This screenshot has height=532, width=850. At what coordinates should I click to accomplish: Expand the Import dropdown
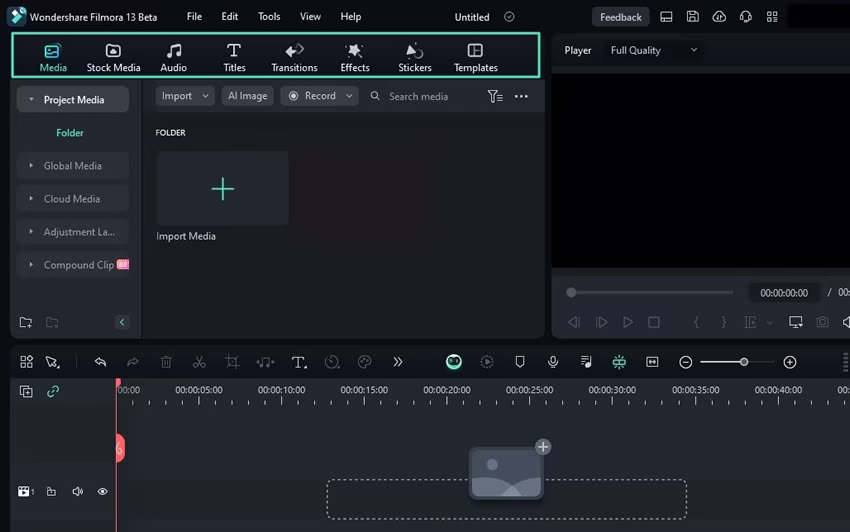(185, 96)
